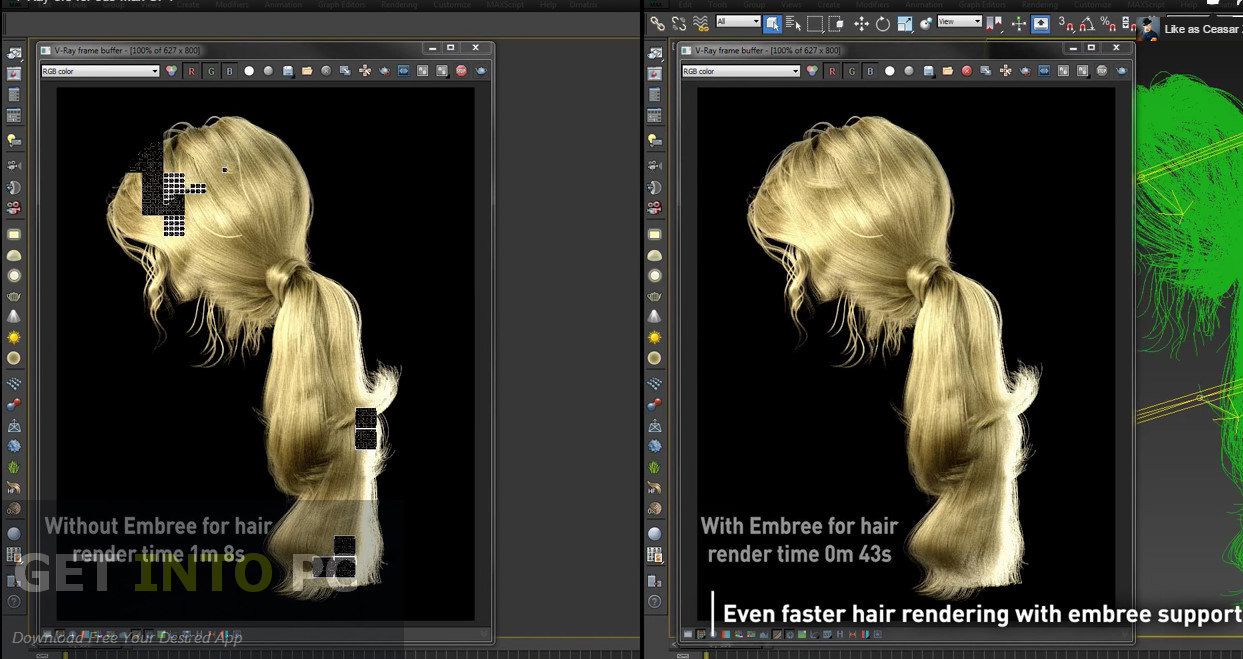
Task: Switch to RGB channel in right frame buffer
Action: [x=812, y=71]
